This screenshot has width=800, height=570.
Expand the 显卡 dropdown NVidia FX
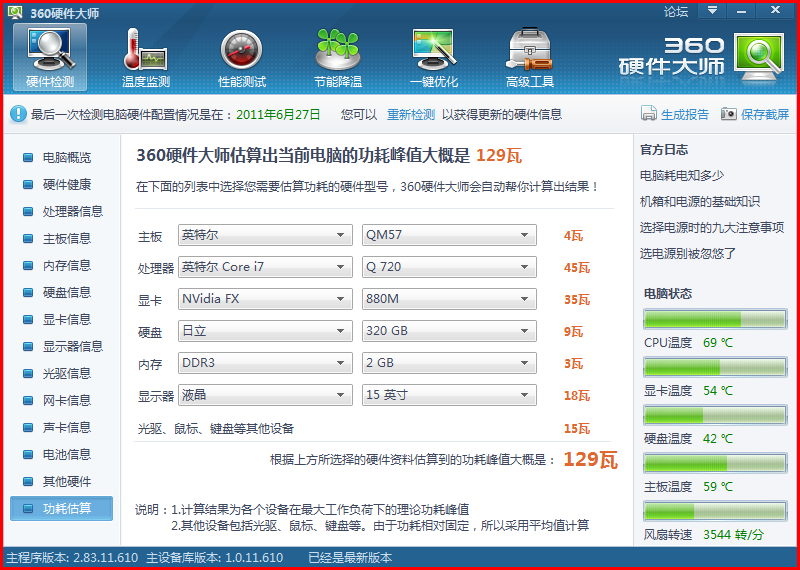click(x=265, y=299)
